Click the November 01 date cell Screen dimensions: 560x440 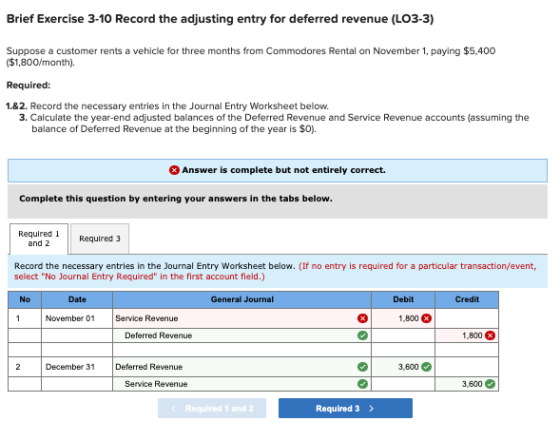77,318
